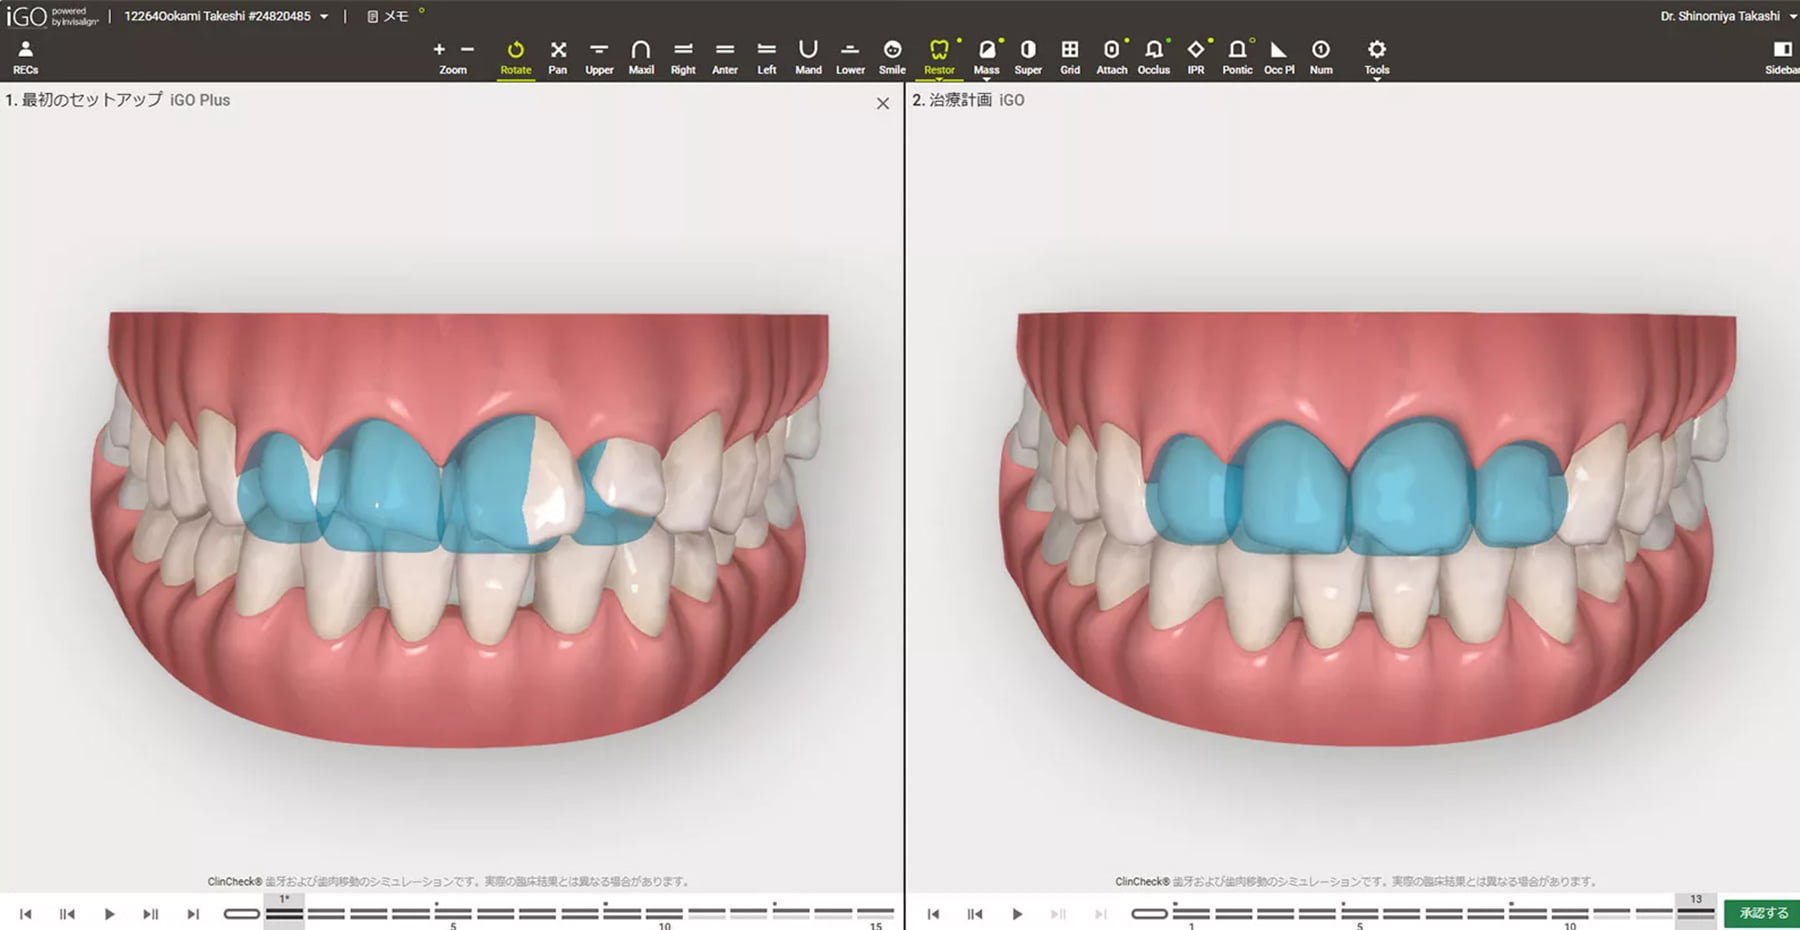Select the Rotate tool
Viewport: 1800px width, 930px height.
tap(515, 57)
